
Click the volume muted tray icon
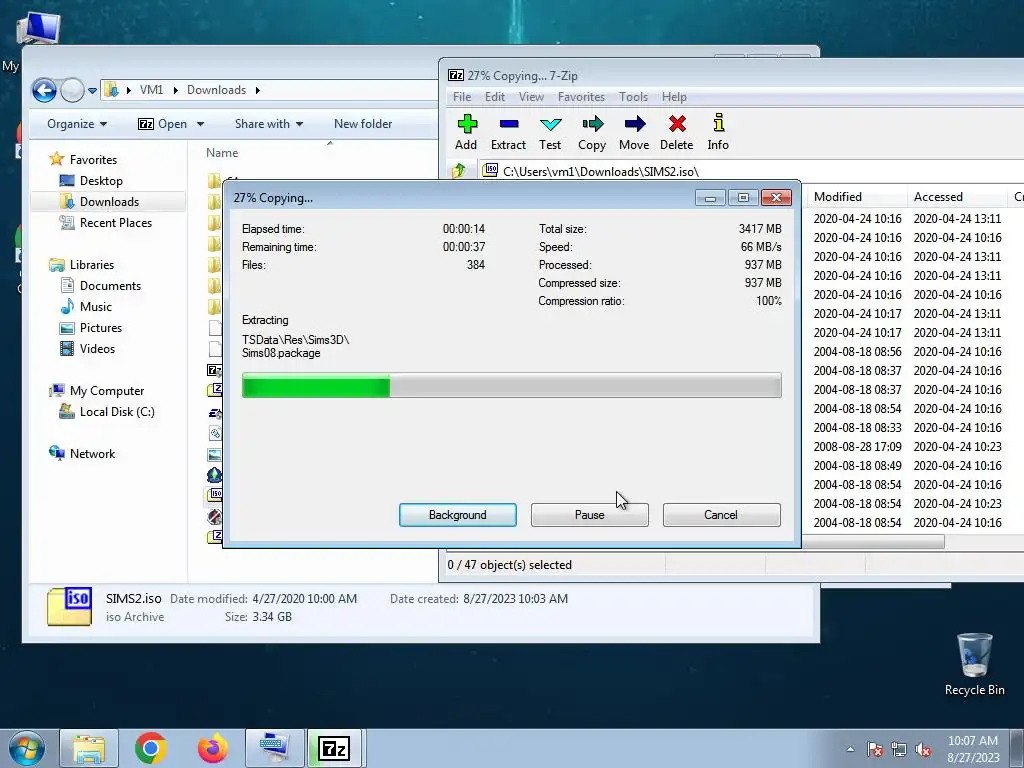point(923,750)
